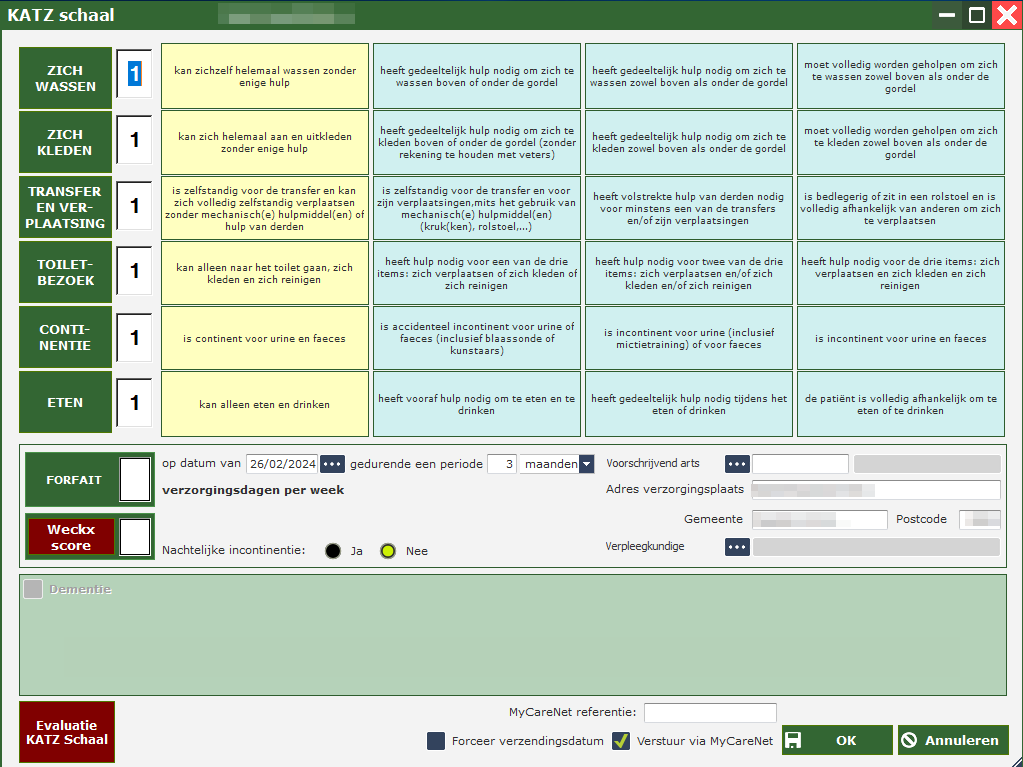Click the Postcode field
The image size is (1023, 767).
980,520
